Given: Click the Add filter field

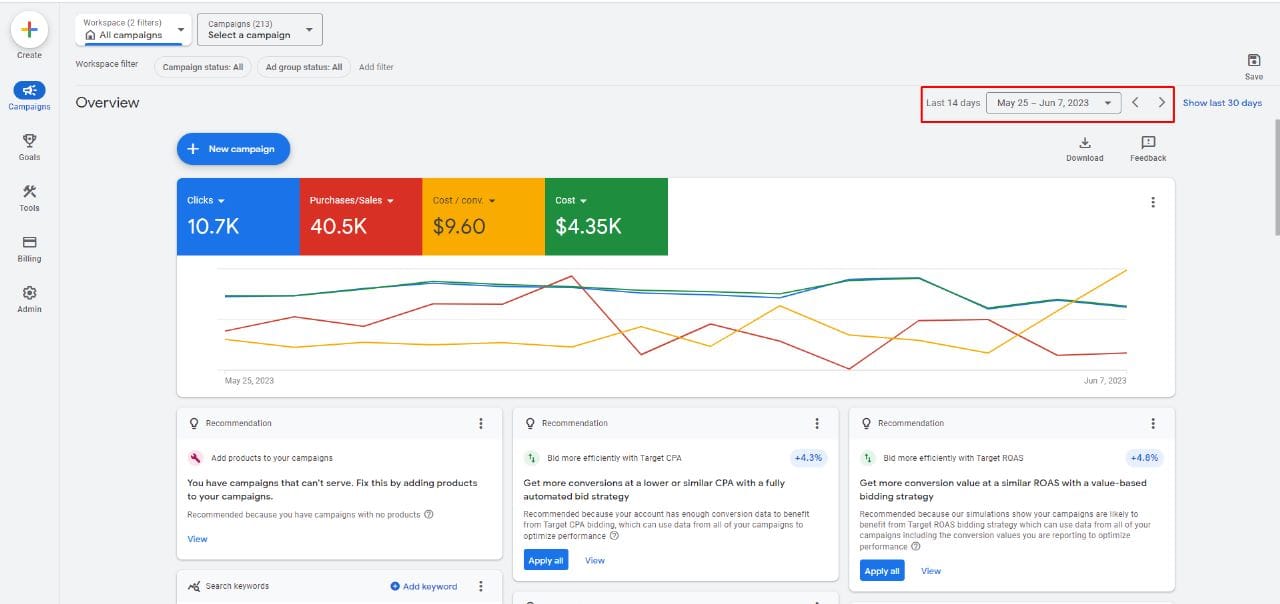Looking at the screenshot, I should click(376, 67).
